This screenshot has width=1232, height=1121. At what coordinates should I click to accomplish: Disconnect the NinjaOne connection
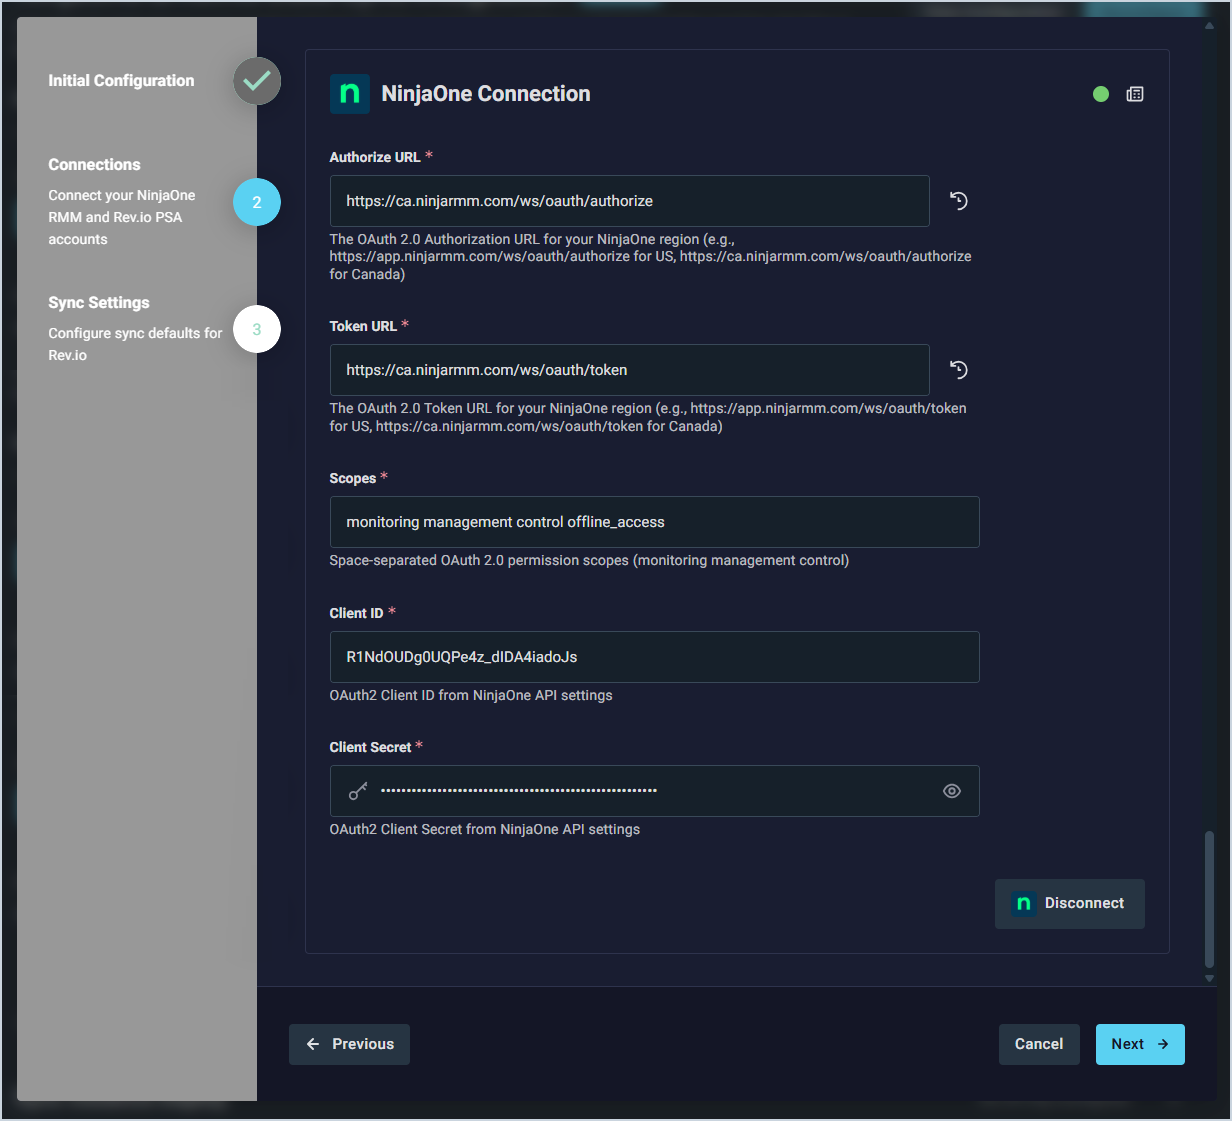1070,904
